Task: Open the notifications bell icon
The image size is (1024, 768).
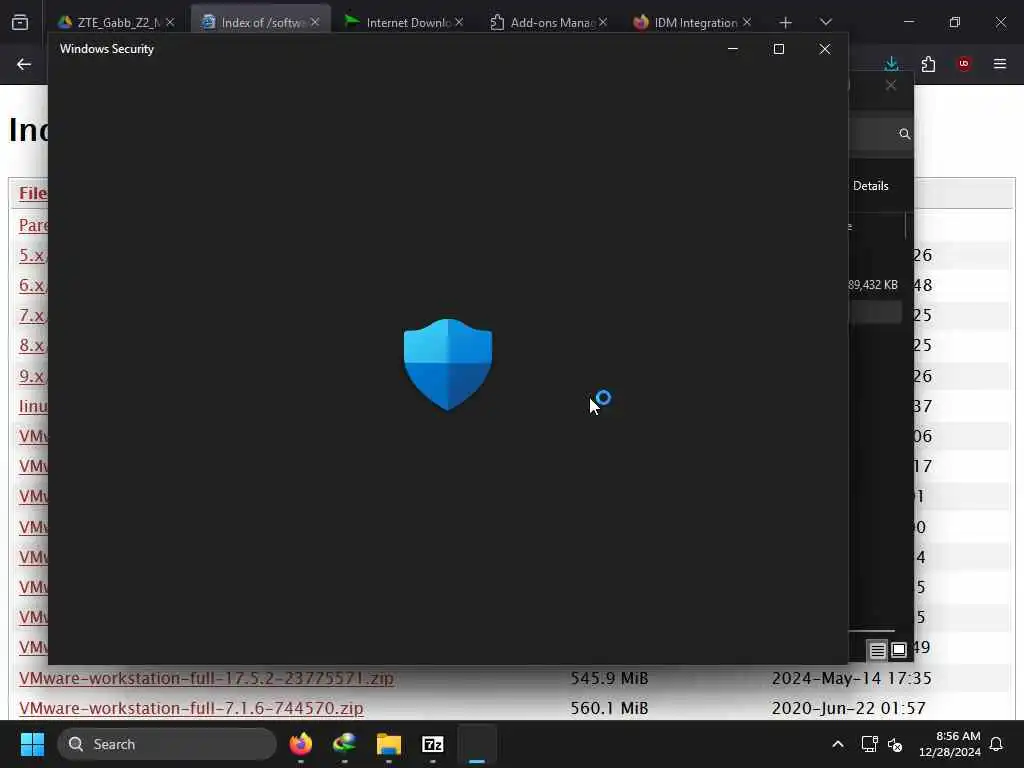Action: click(x=997, y=744)
